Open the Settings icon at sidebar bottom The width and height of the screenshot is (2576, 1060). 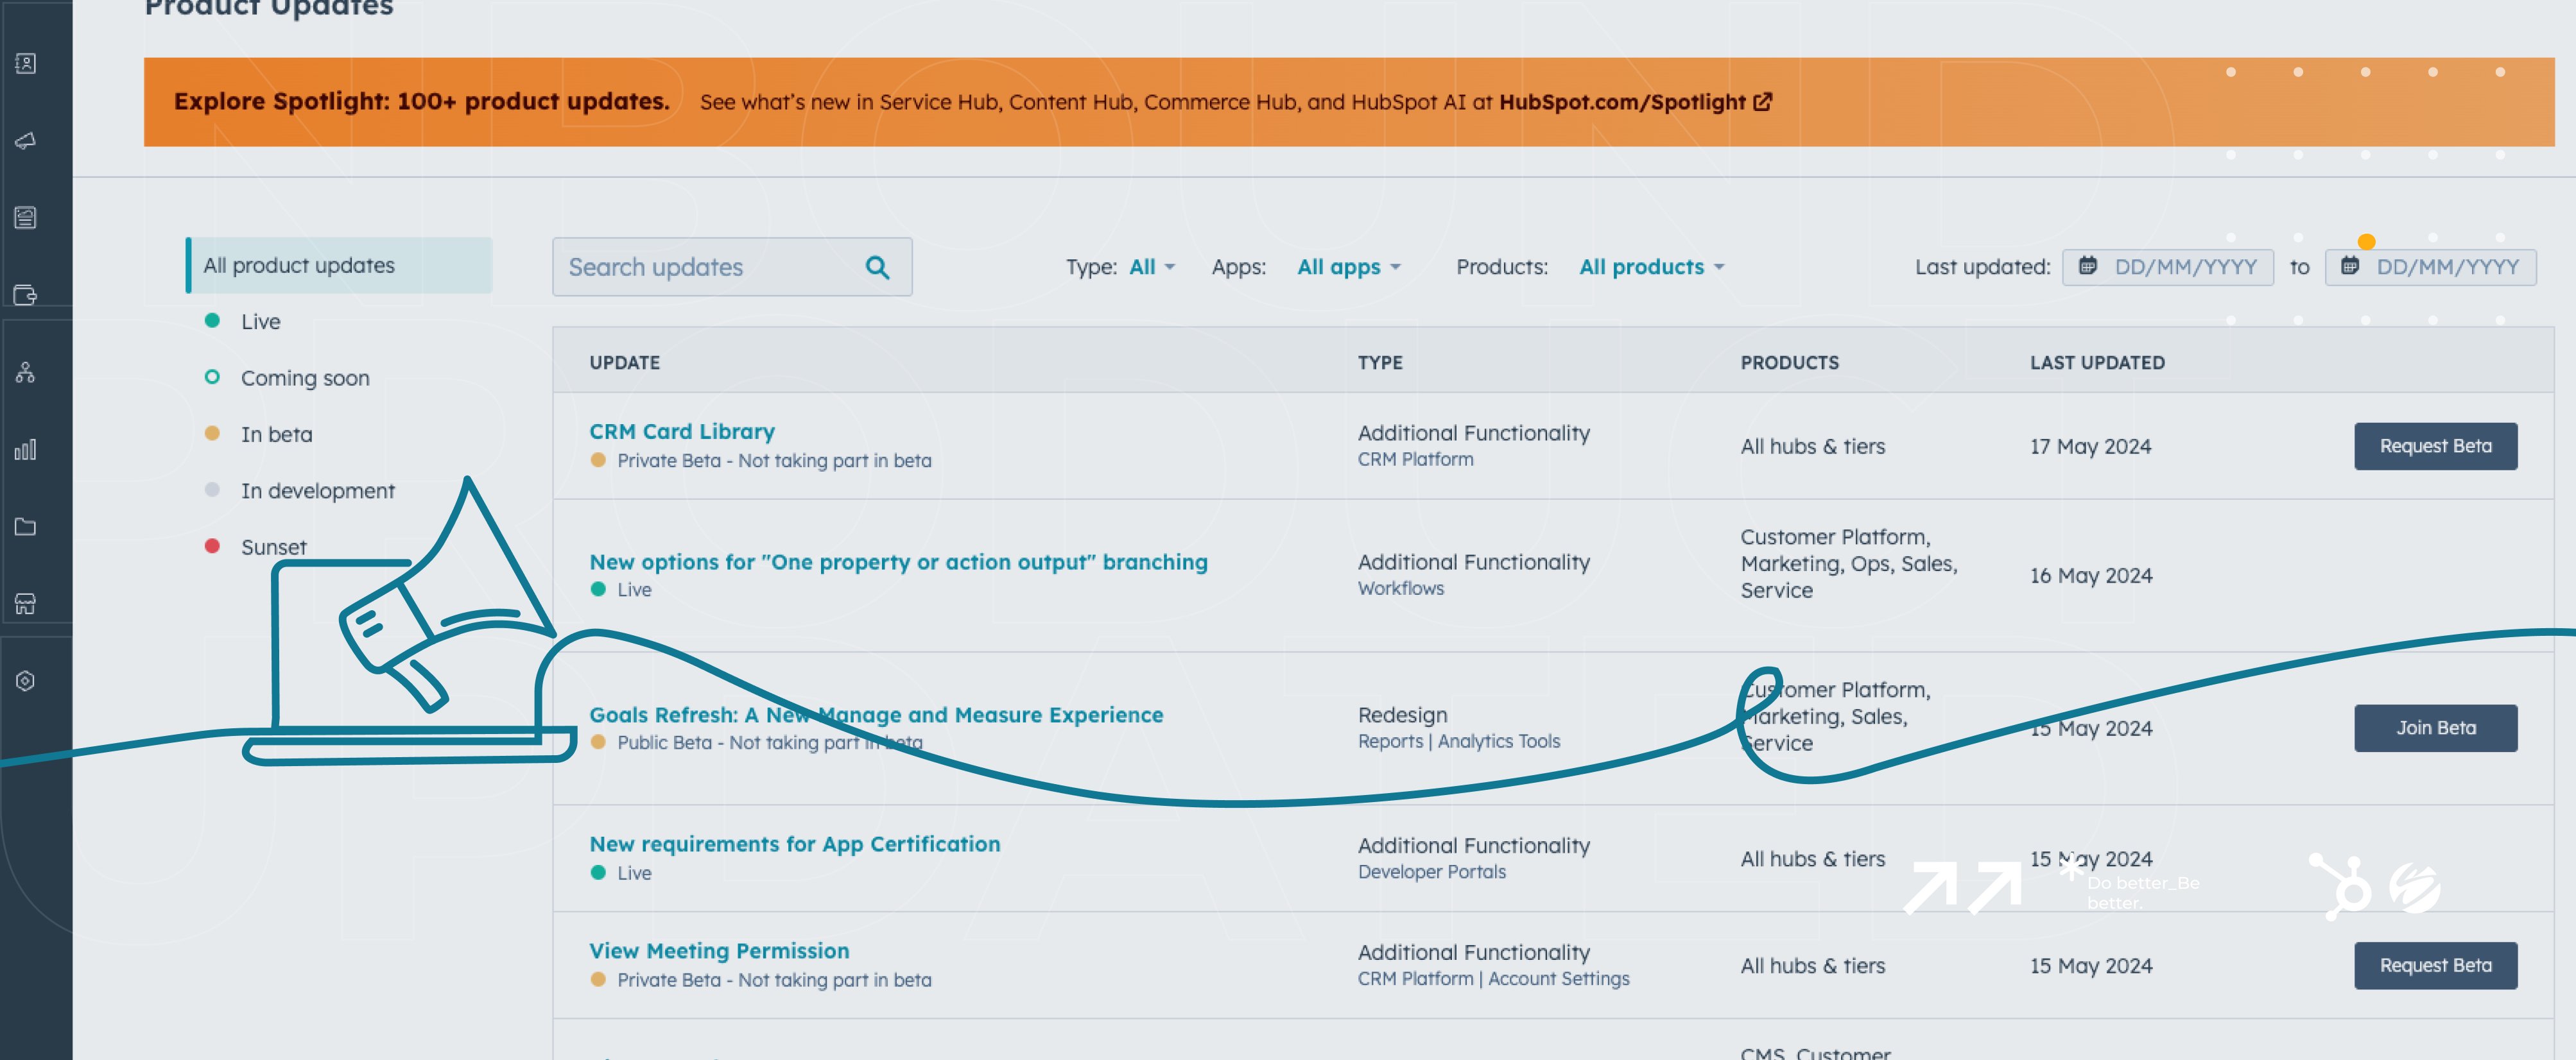26,680
